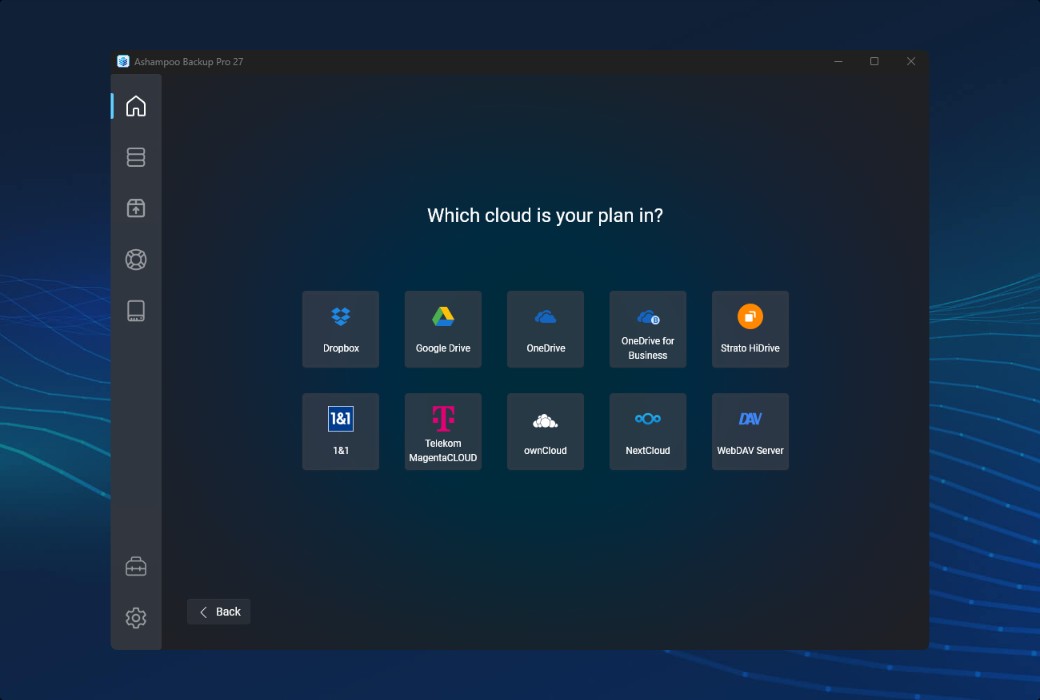The image size is (1040, 700).
Task: Open the backup plans sidebar section
Action: pyautogui.click(x=135, y=157)
